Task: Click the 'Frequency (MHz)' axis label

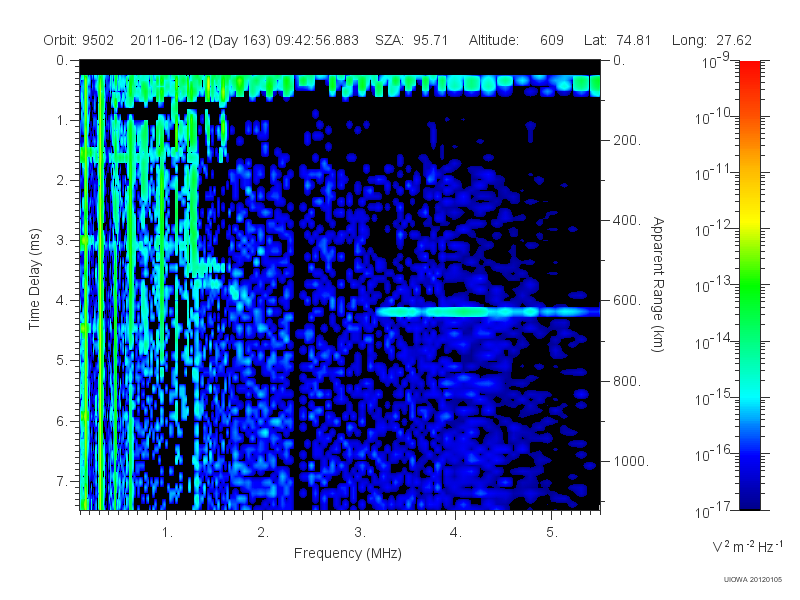Action: point(347,553)
